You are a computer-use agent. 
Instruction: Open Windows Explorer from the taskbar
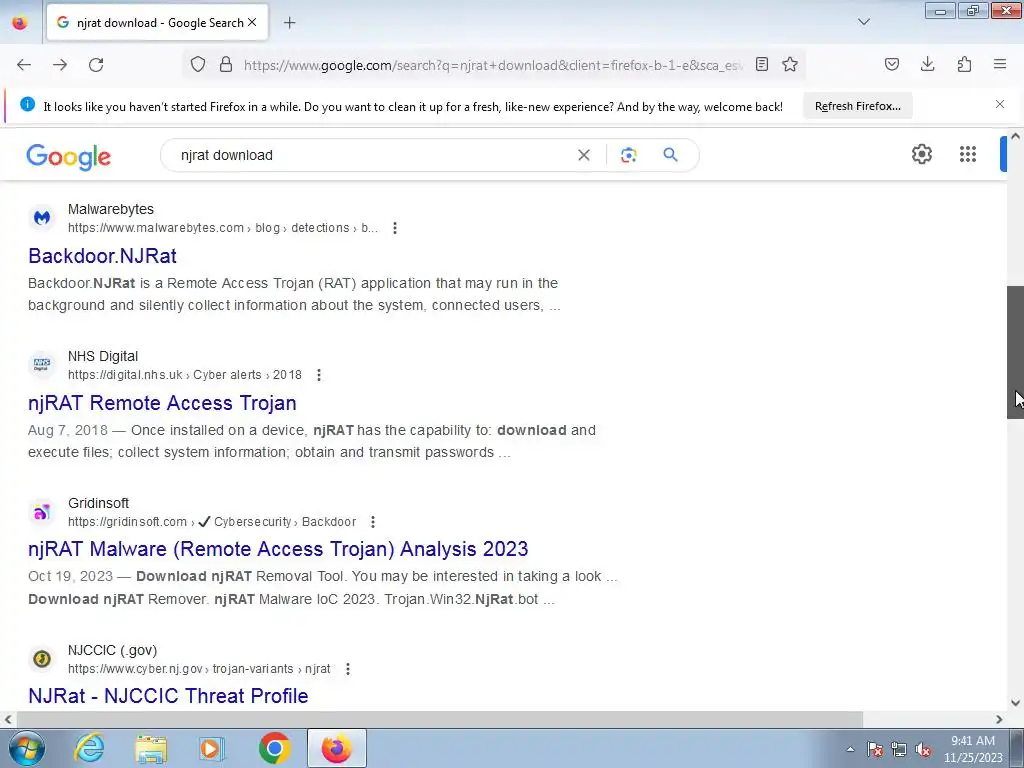pos(151,748)
